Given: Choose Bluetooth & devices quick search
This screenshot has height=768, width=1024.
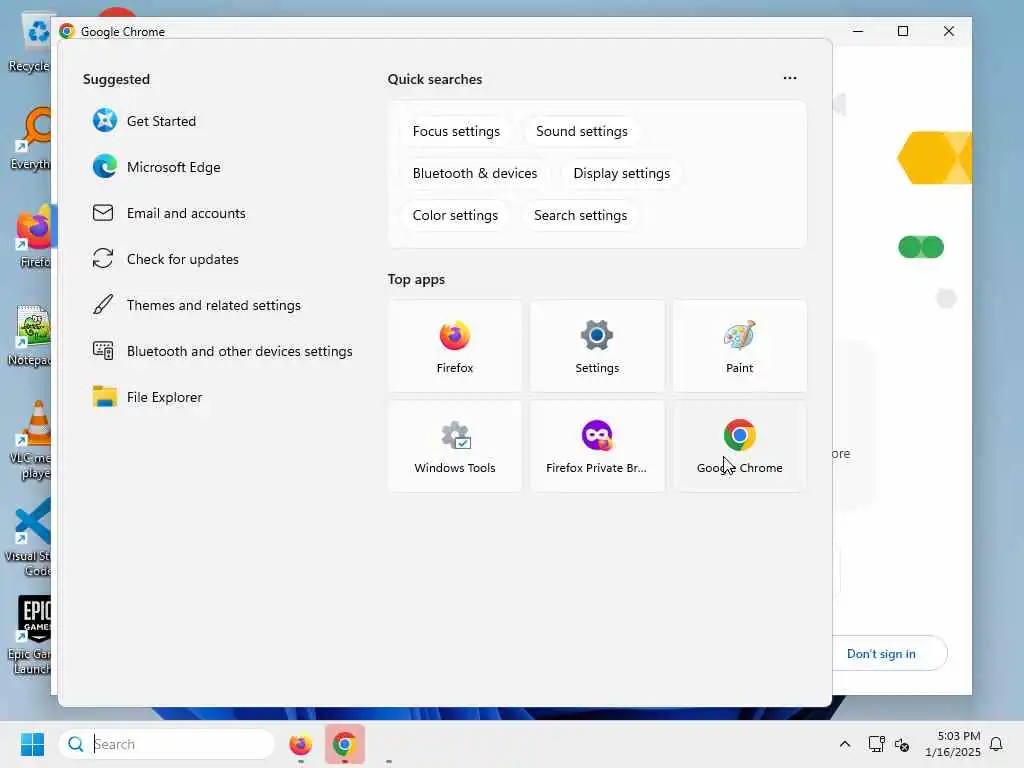Looking at the screenshot, I should [x=475, y=173].
